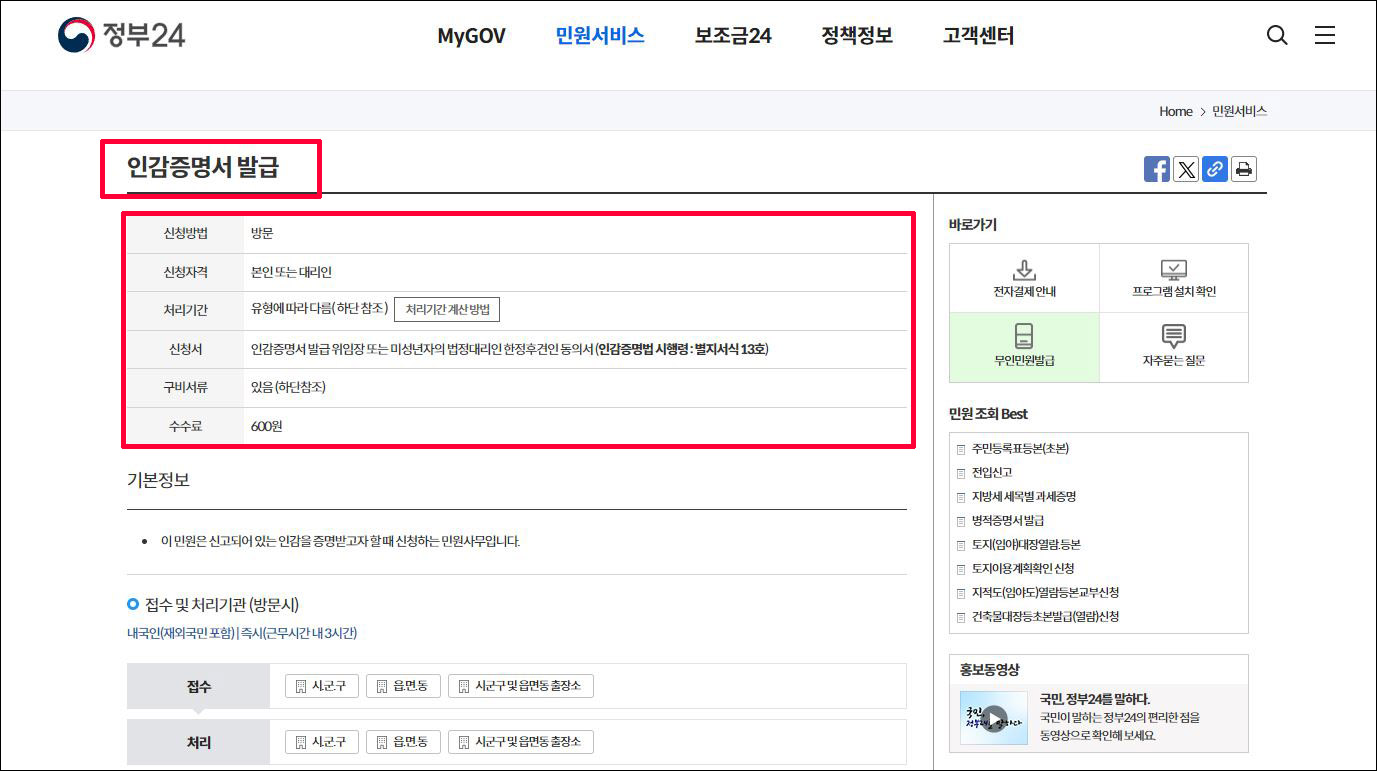Click 읍.면.동 button in 접수 row
This screenshot has height=771, width=1377.
(x=403, y=686)
